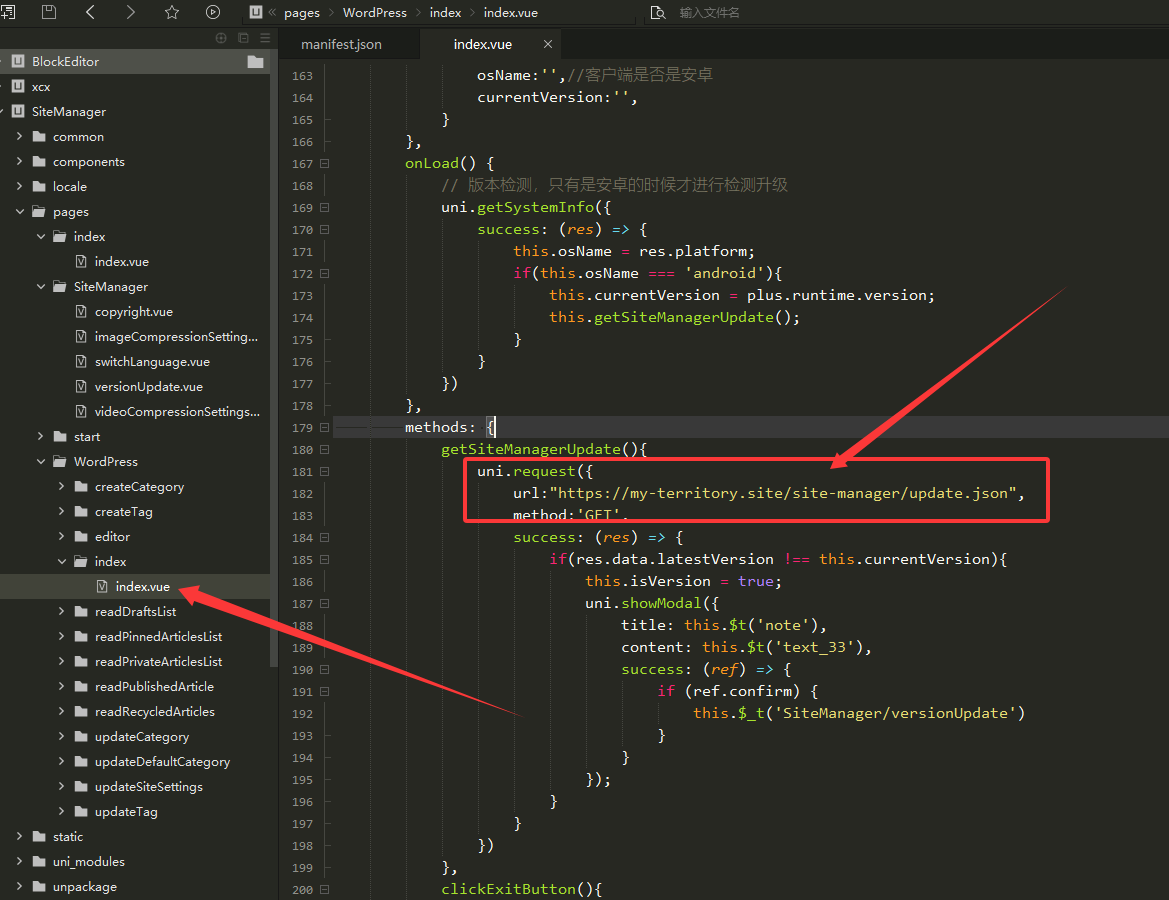This screenshot has height=900, width=1169.
Task: Click the collapse-all icon in the project panel header
Action: coord(243,38)
